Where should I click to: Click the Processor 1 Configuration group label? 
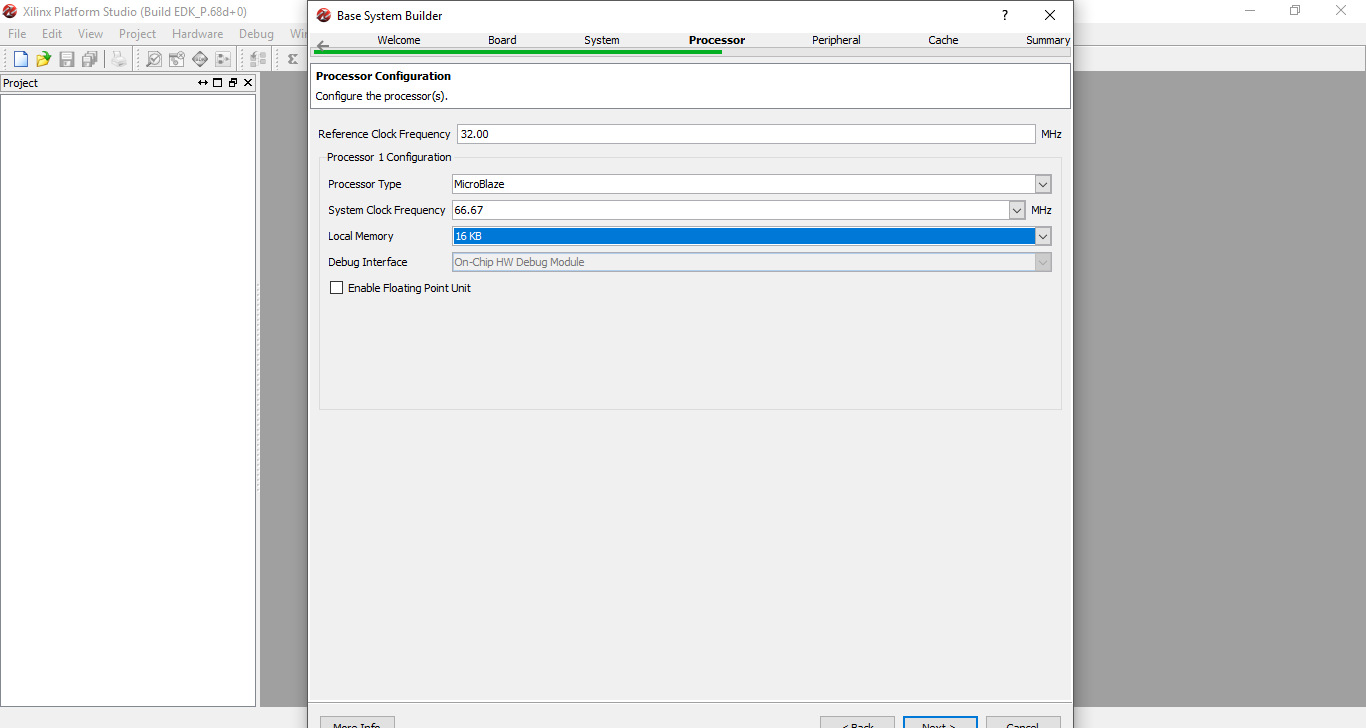coord(389,157)
